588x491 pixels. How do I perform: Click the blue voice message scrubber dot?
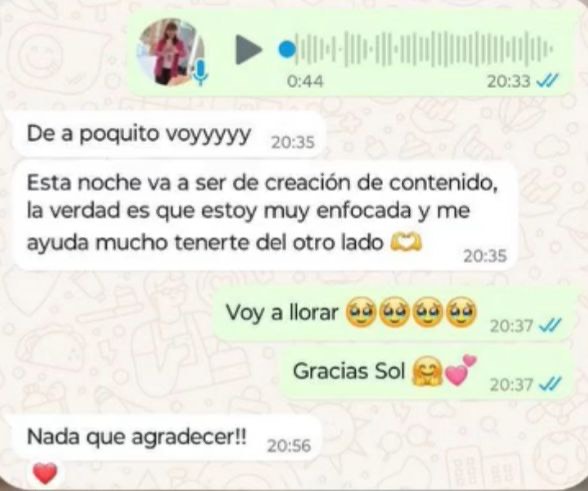288,50
